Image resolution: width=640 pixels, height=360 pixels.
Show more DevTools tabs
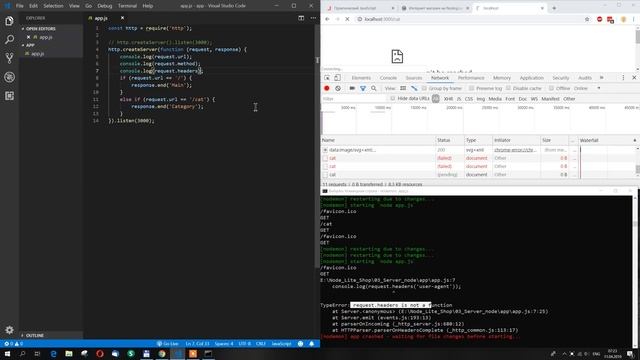602,78
